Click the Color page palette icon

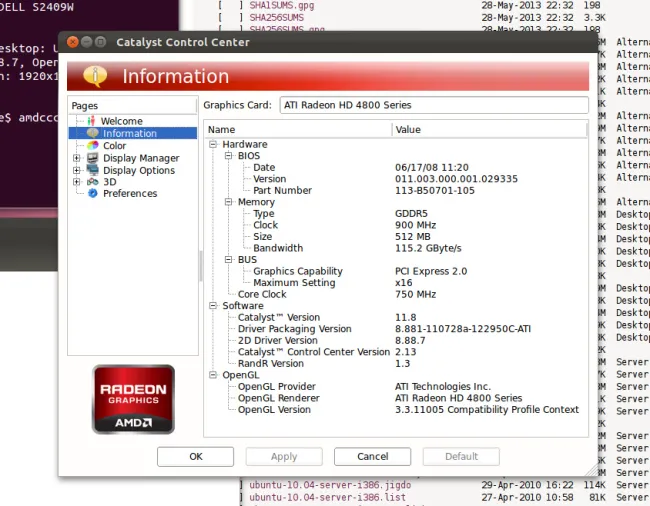tap(92, 145)
